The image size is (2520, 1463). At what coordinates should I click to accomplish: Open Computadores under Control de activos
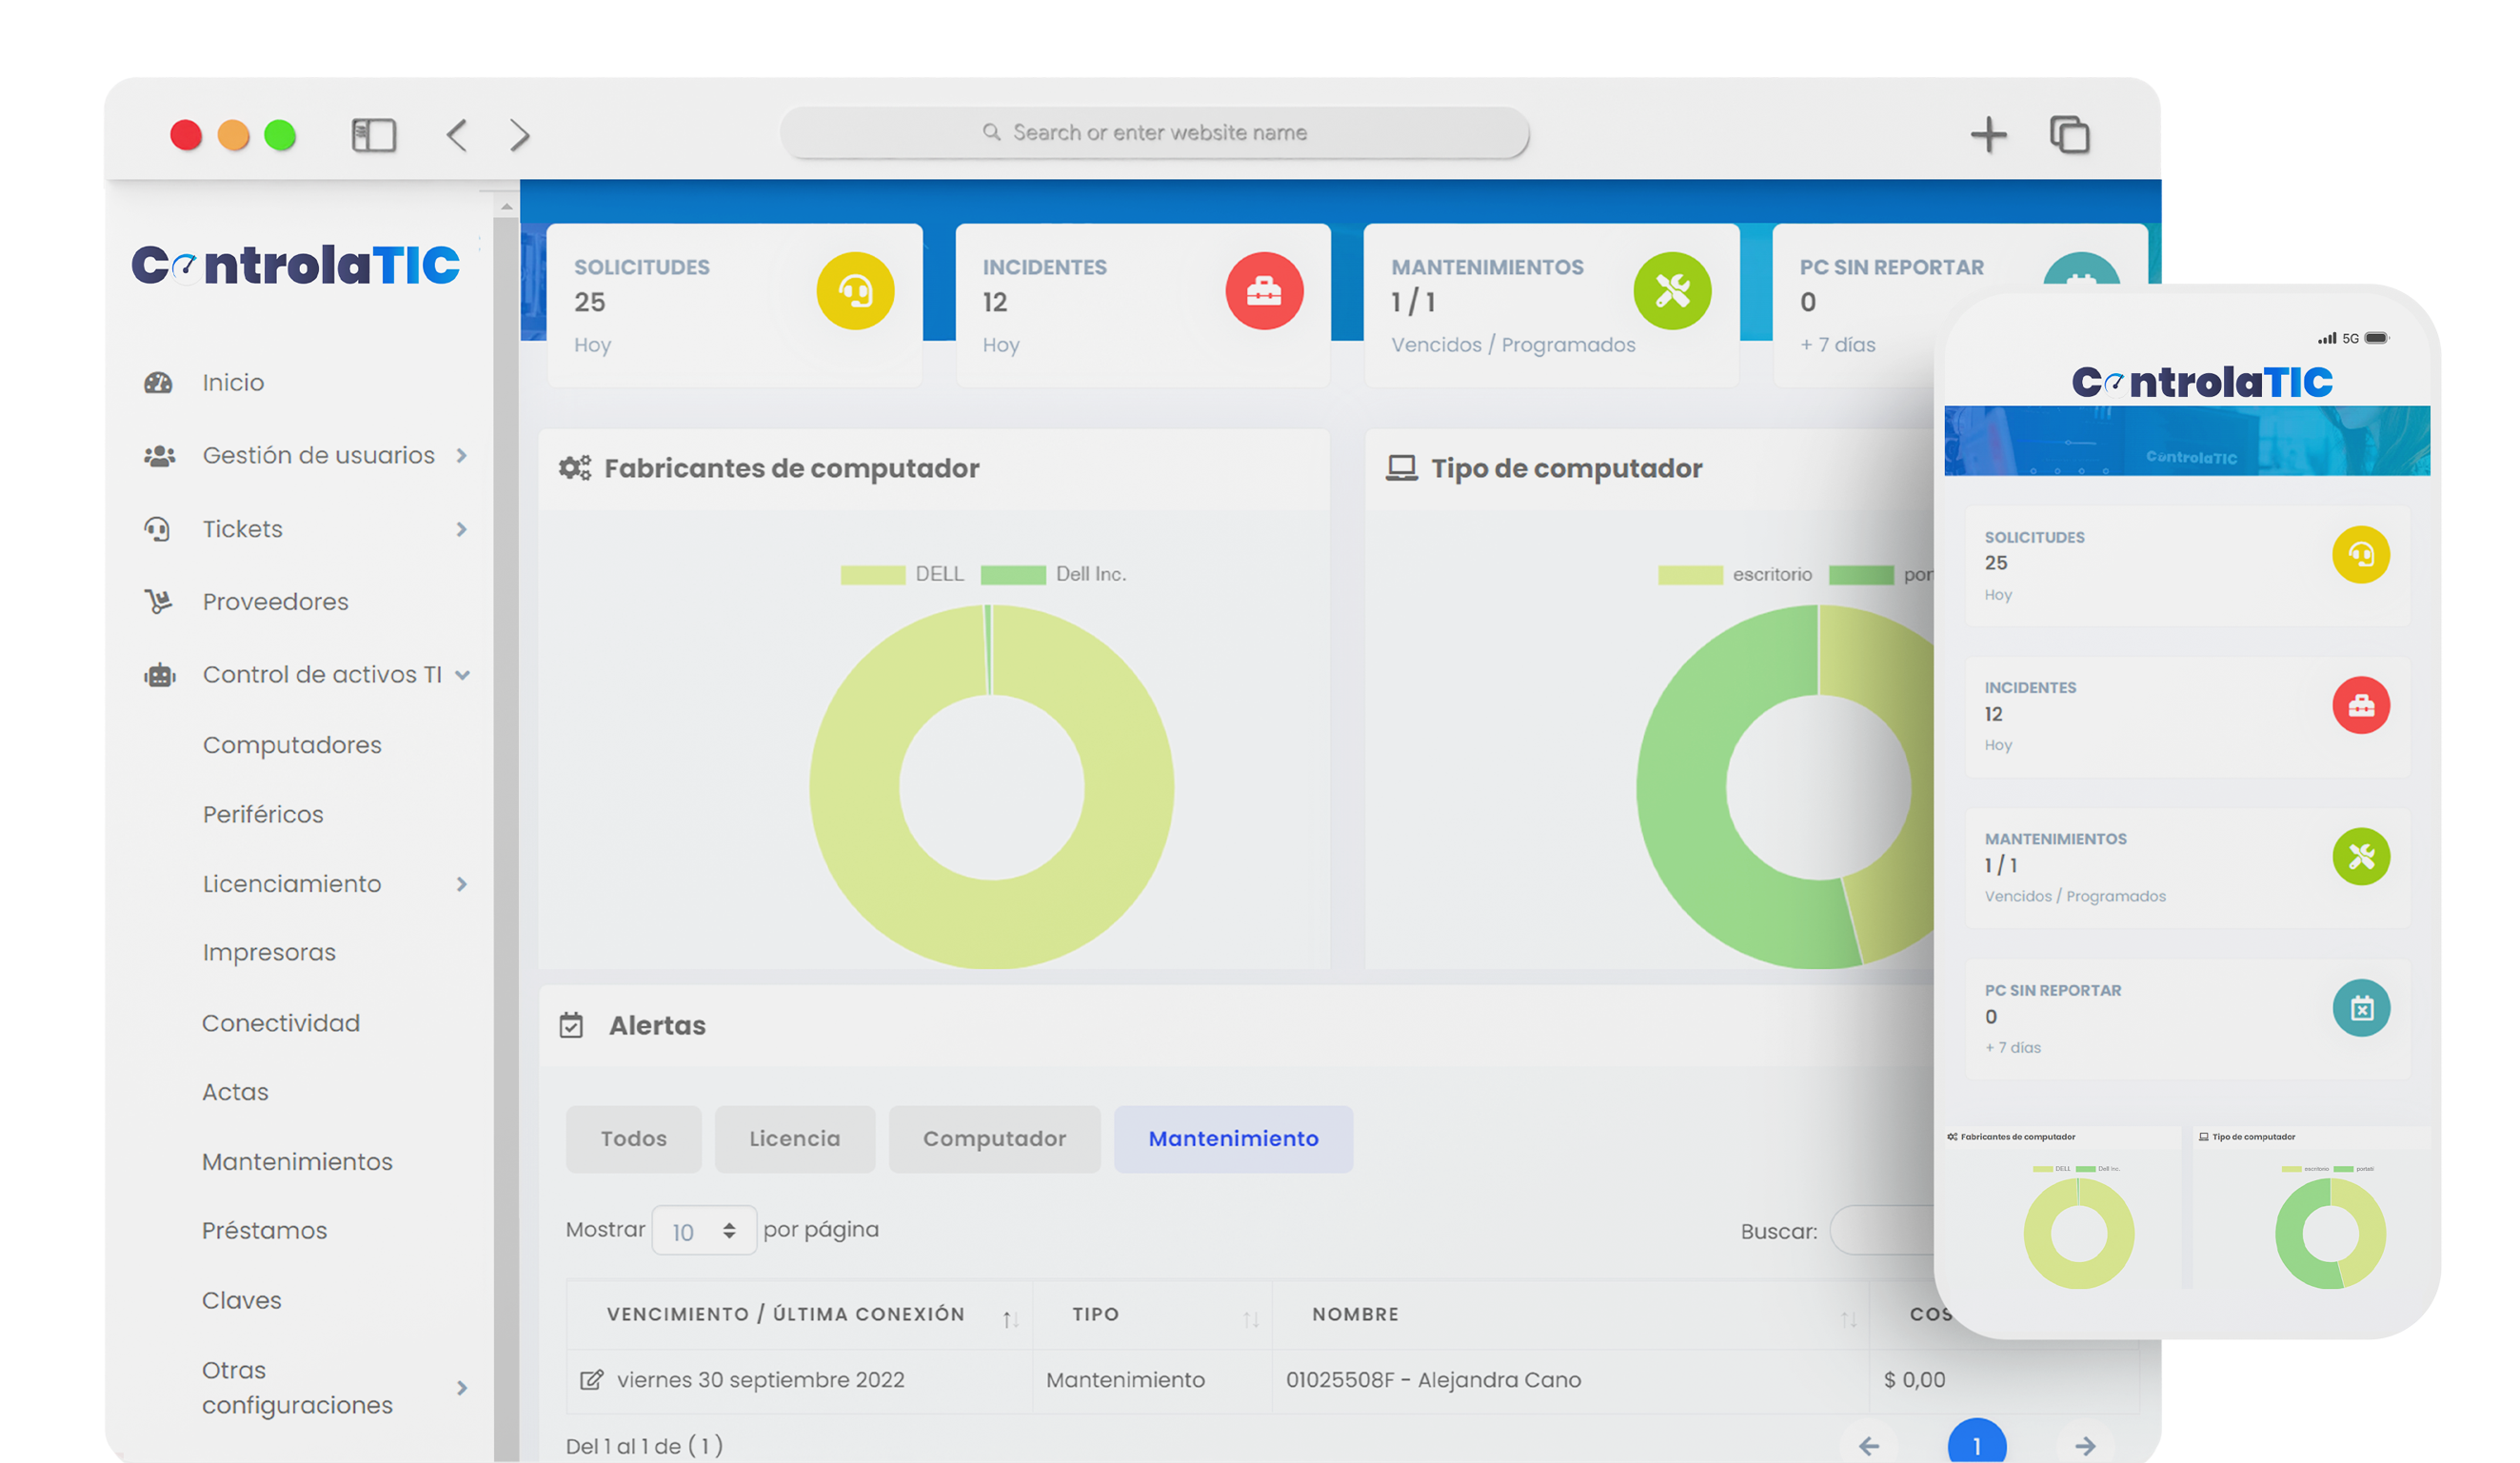point(292,745)
